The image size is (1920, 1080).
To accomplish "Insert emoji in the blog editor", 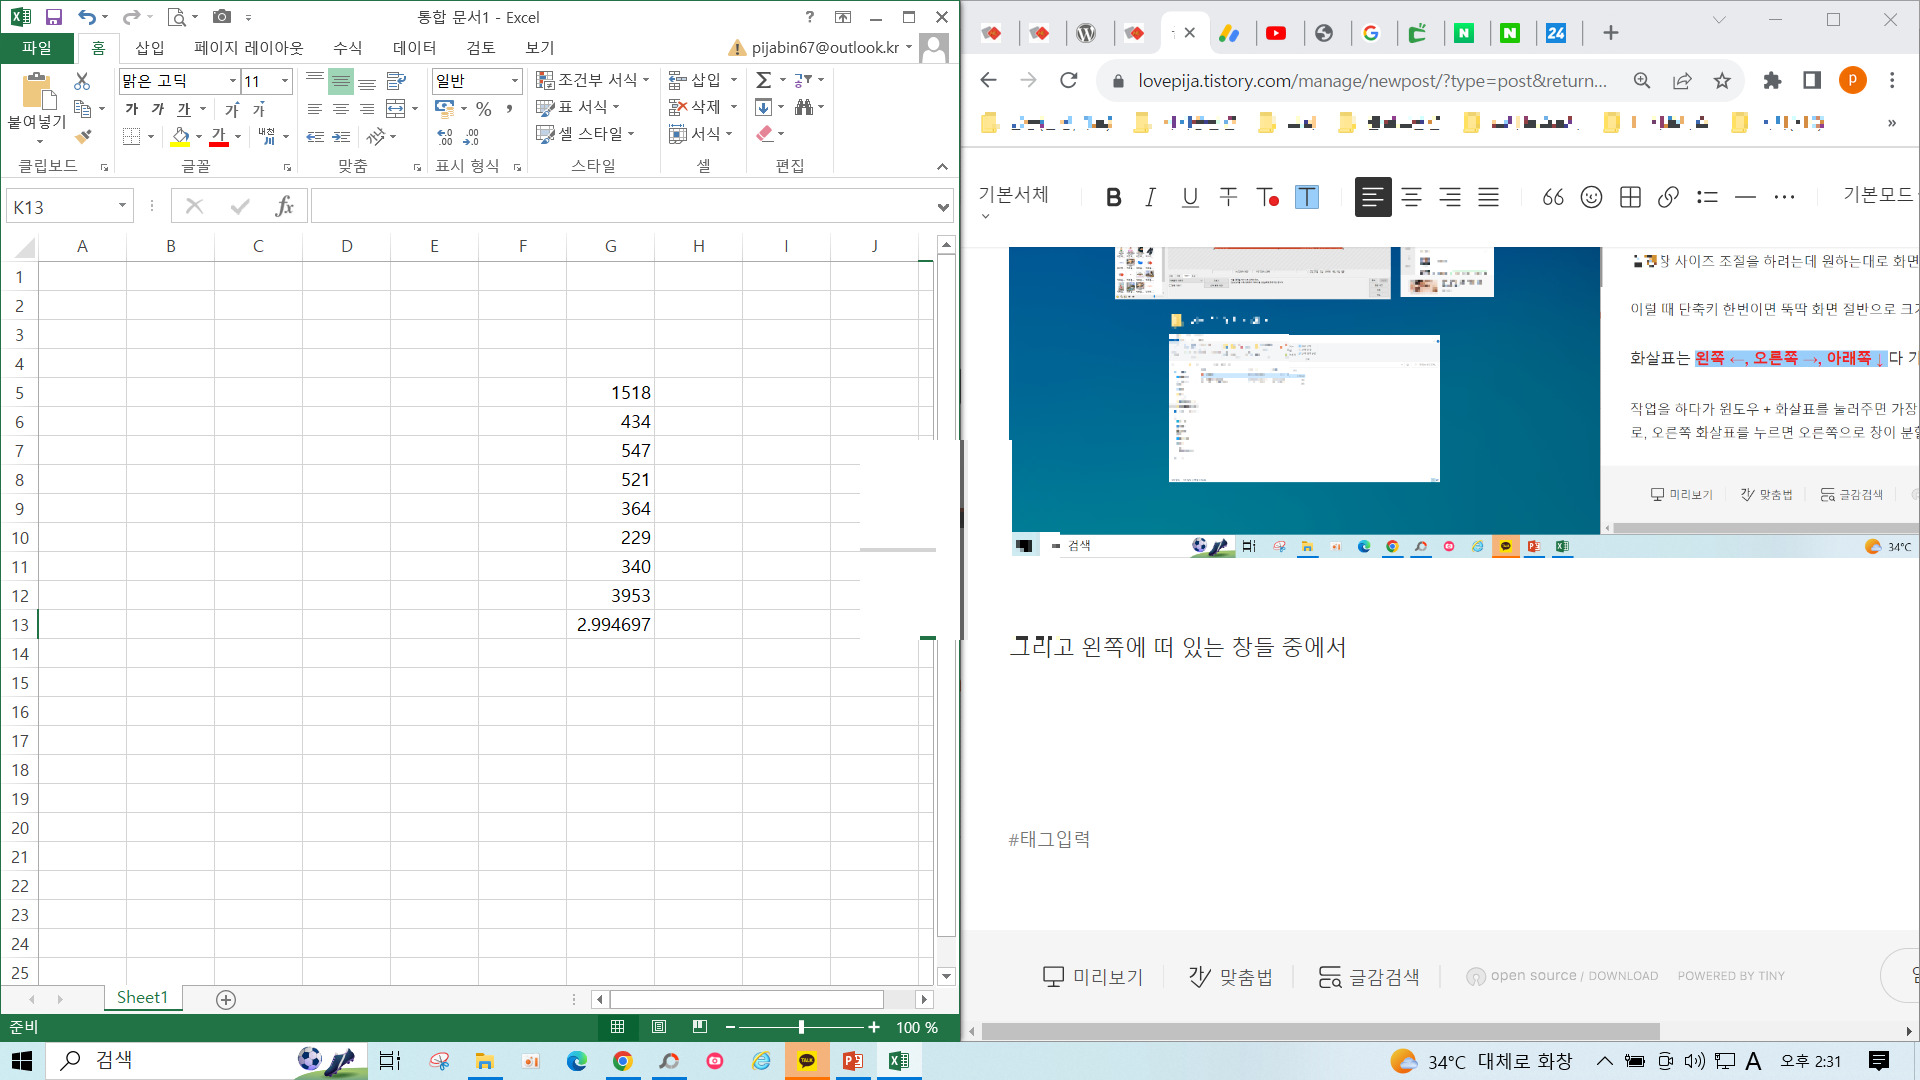I will click(x=1591, y=197).
